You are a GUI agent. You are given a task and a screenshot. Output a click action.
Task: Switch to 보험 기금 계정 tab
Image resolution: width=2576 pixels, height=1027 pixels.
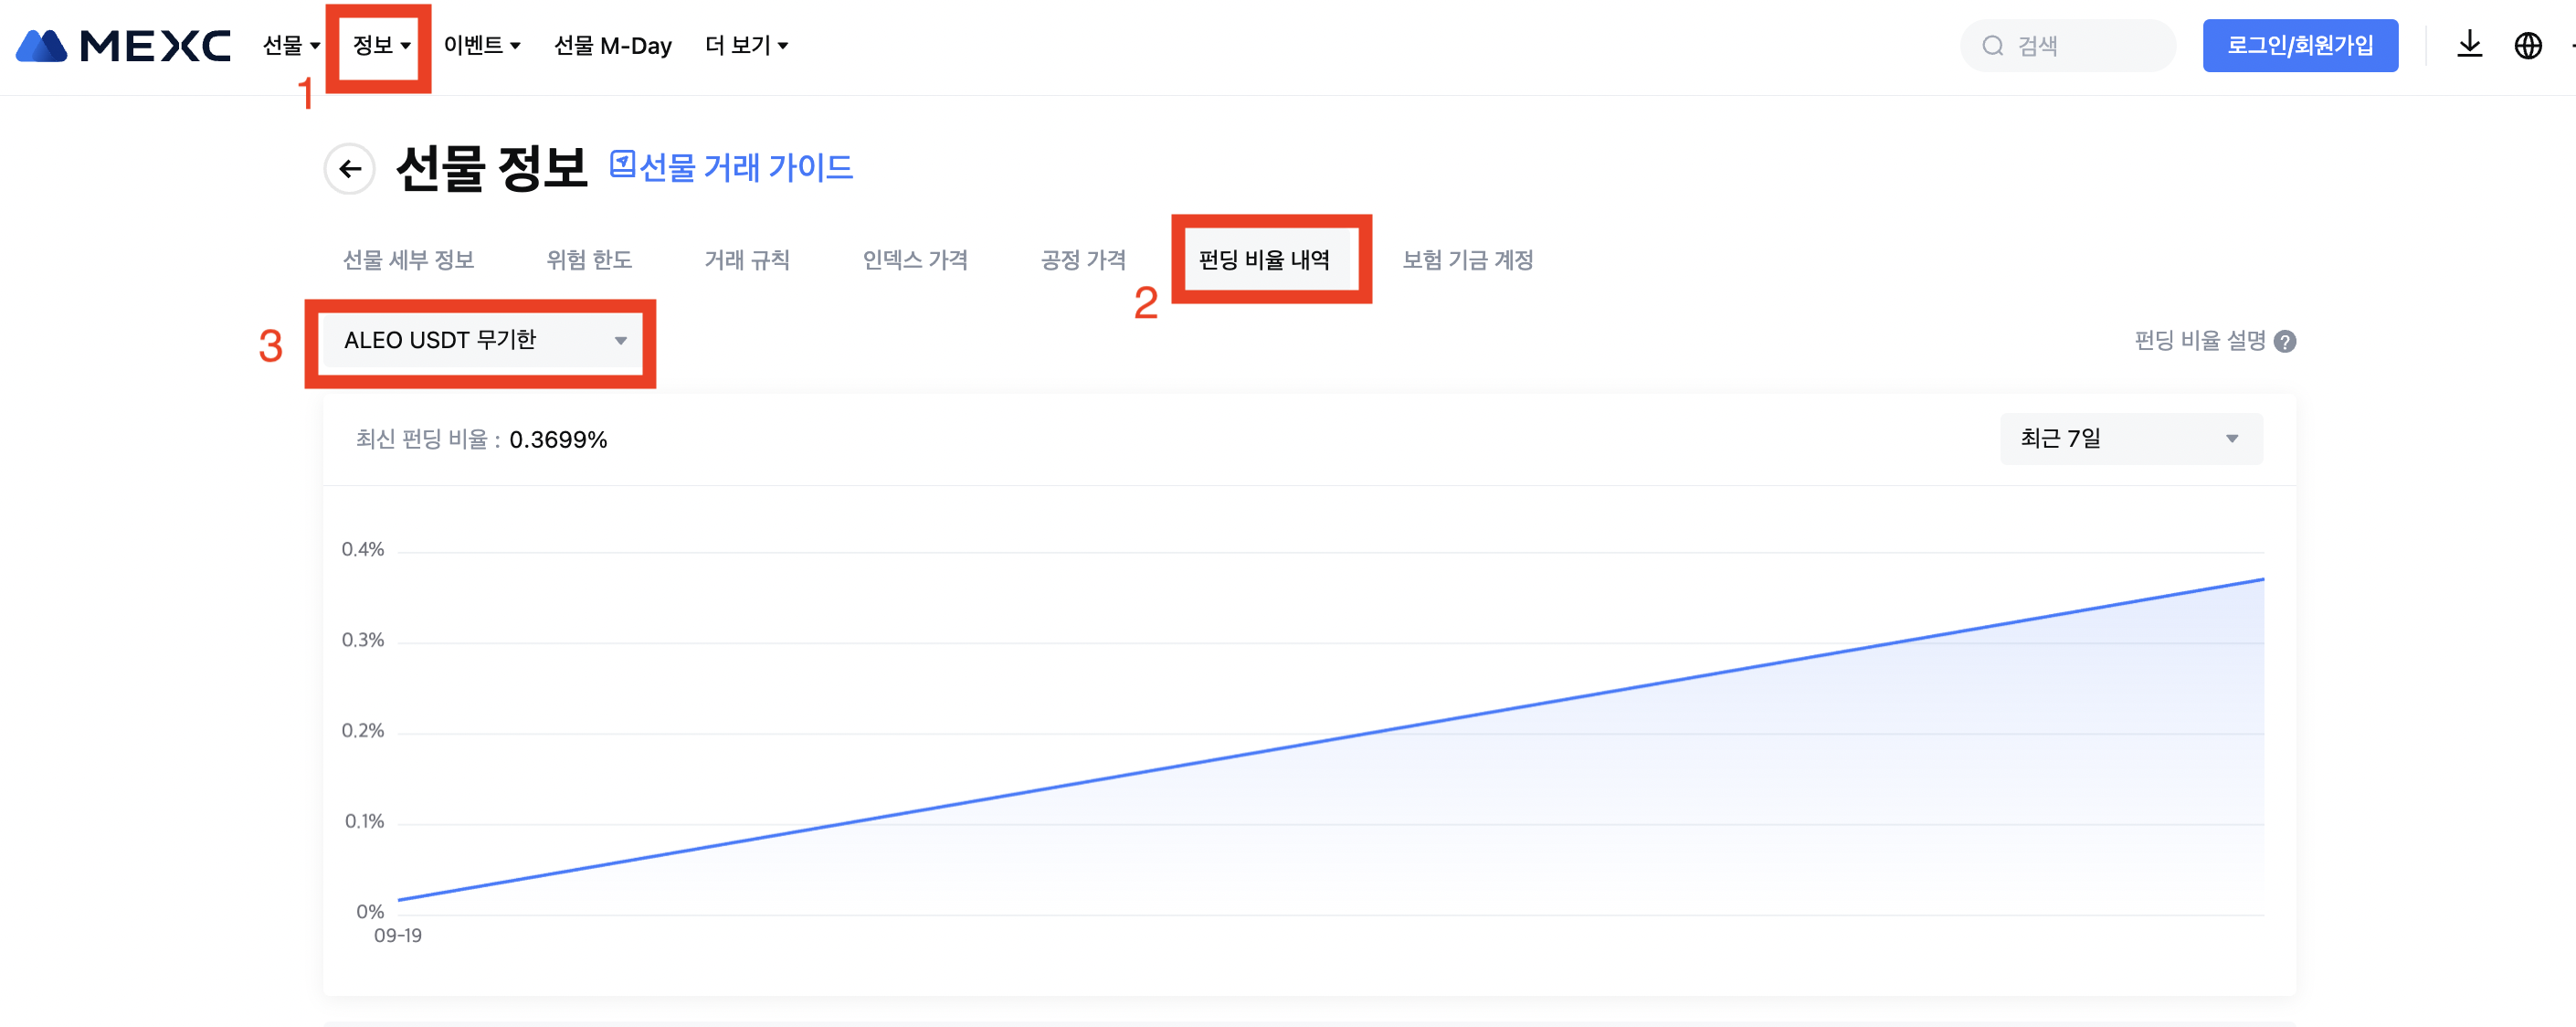click(x=1467, y=260)
